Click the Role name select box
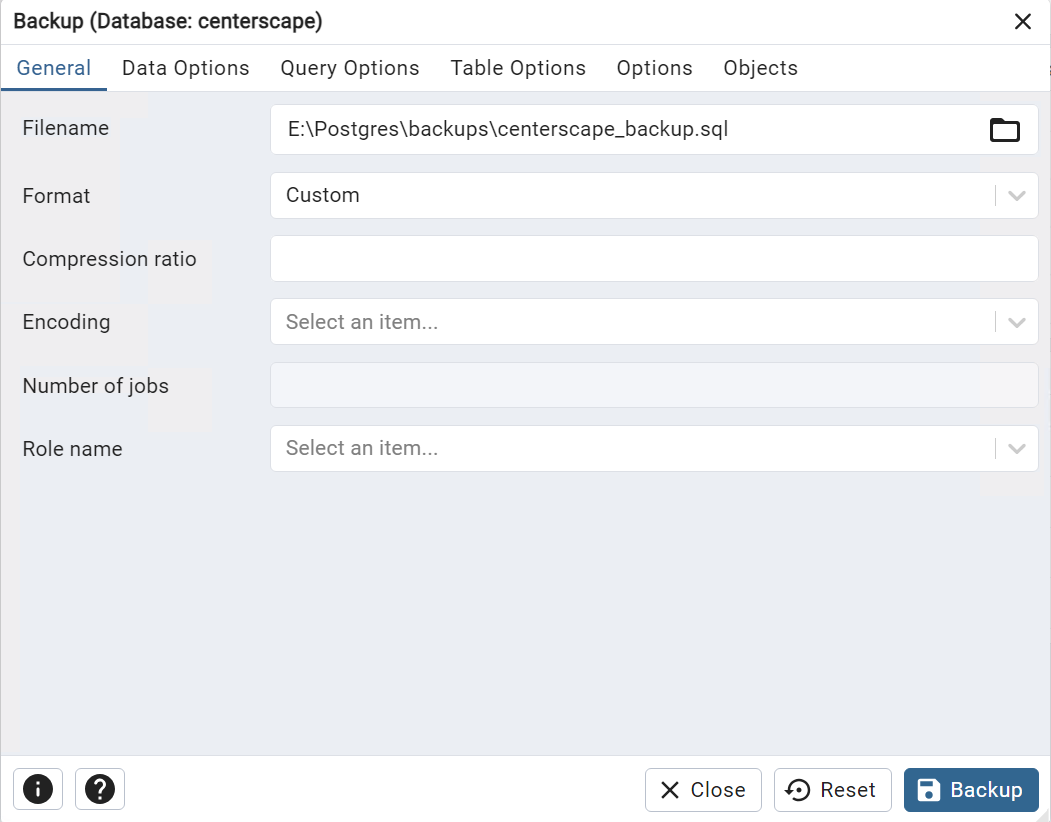 coord(630,449)
